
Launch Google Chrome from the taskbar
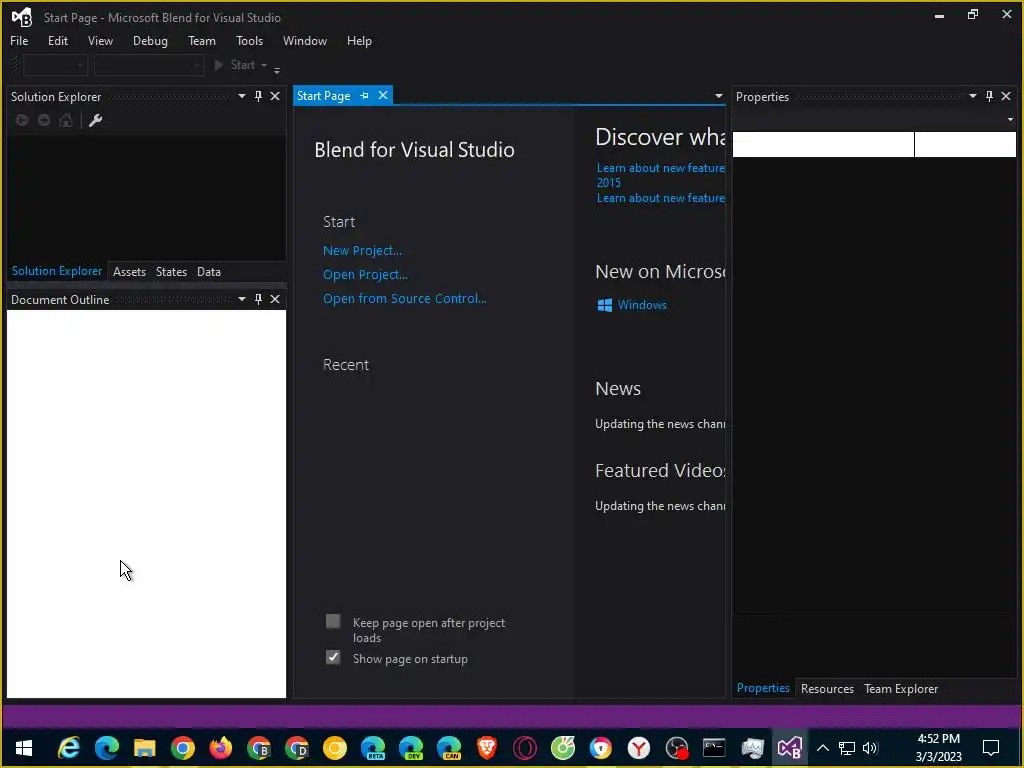183,748
